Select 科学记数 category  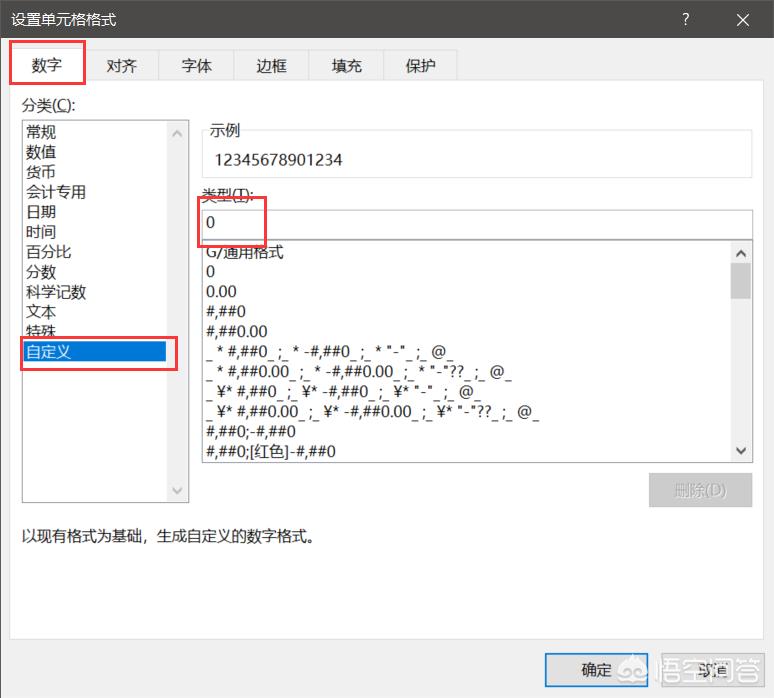point(56,292)
